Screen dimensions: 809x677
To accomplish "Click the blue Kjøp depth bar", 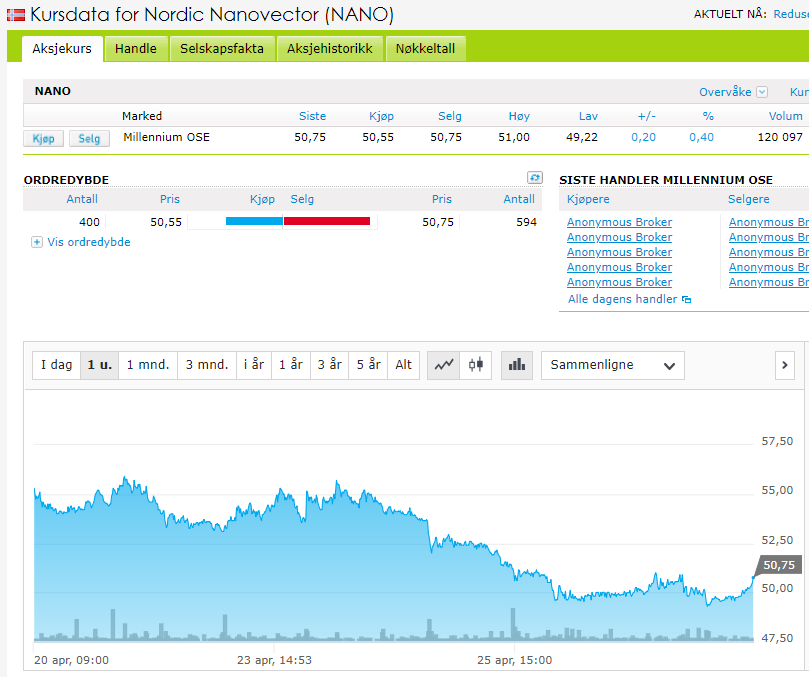I will pos(254,221).
